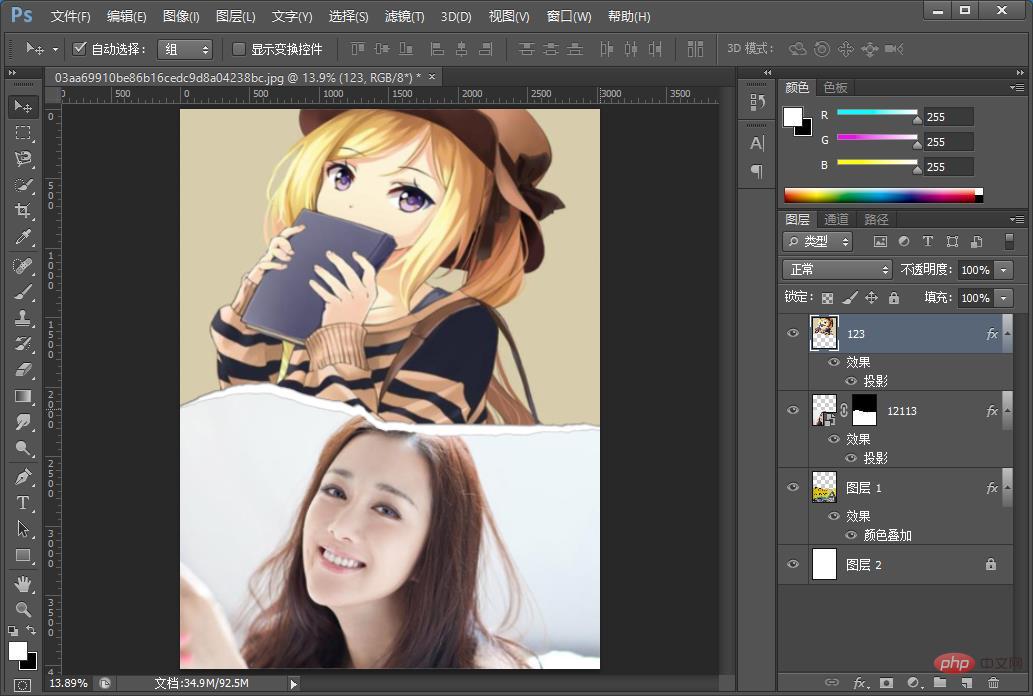
Task: Select the Rectangular Marquee tool
Action: 23,133
